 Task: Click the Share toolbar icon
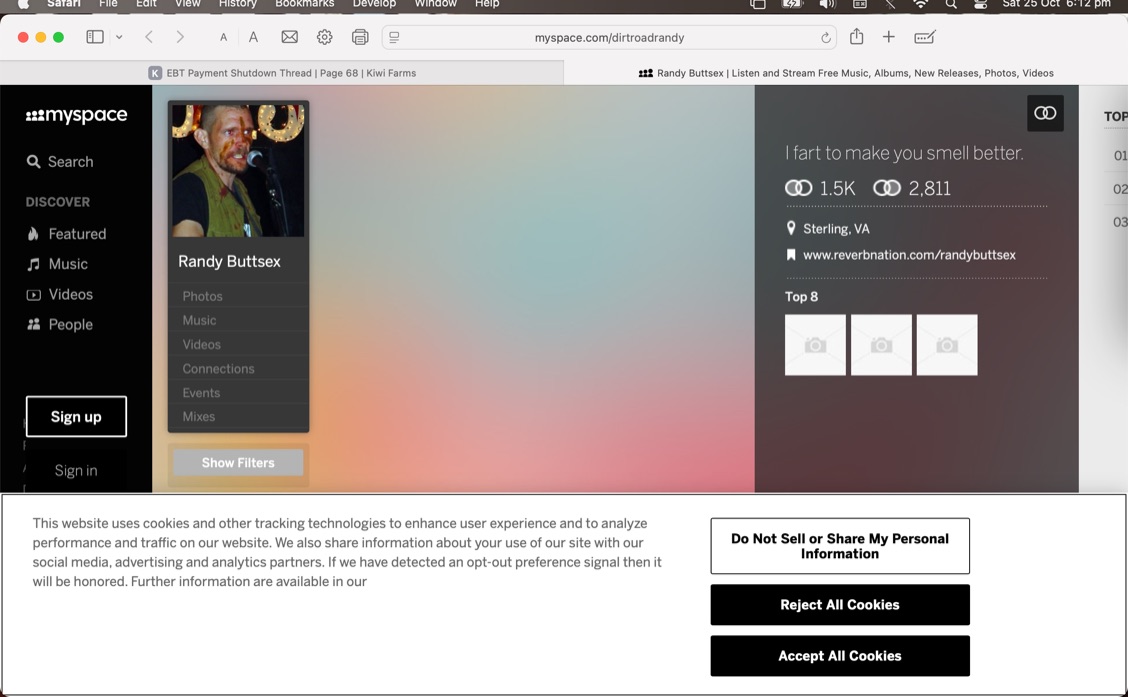tap(856, 36)
